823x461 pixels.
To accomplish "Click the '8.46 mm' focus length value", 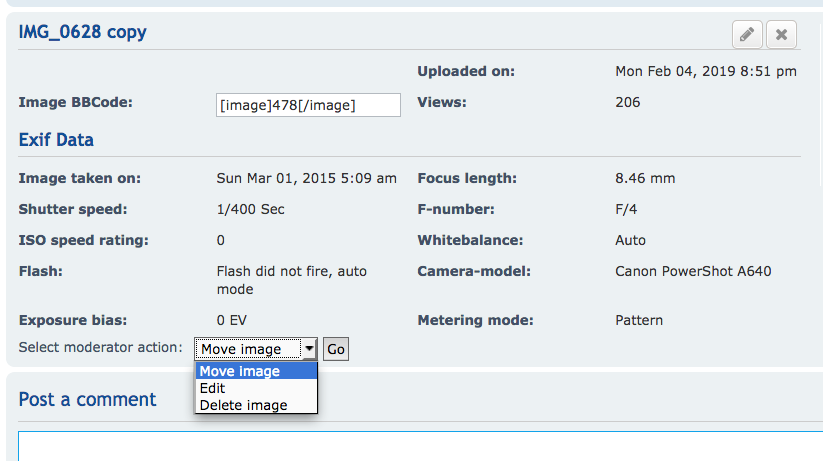I will pyautogui.click(x=645, y=178).
